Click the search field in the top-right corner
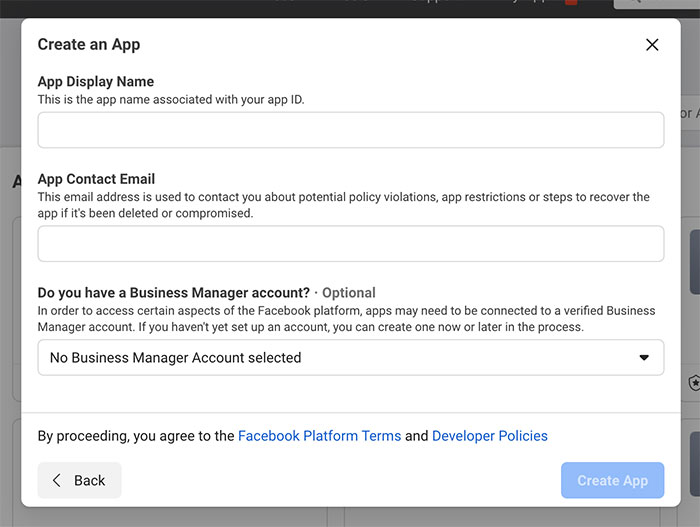This screenshot has height=527, width=700. tap(658, 4)
